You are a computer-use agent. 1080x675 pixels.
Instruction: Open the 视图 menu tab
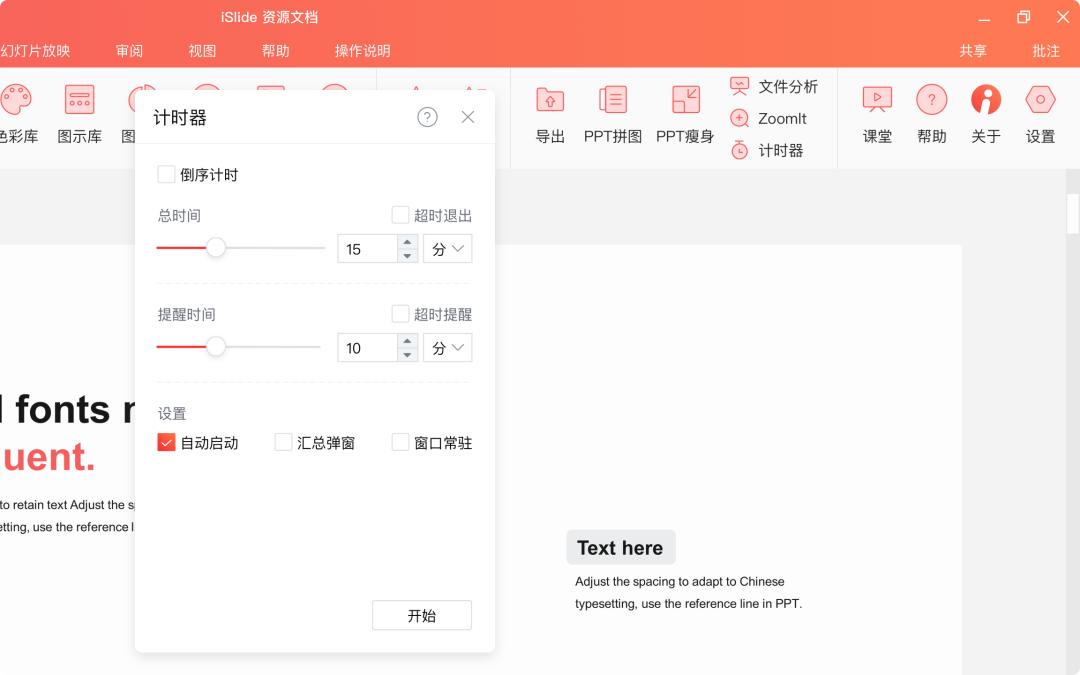[x=202, y=51]
